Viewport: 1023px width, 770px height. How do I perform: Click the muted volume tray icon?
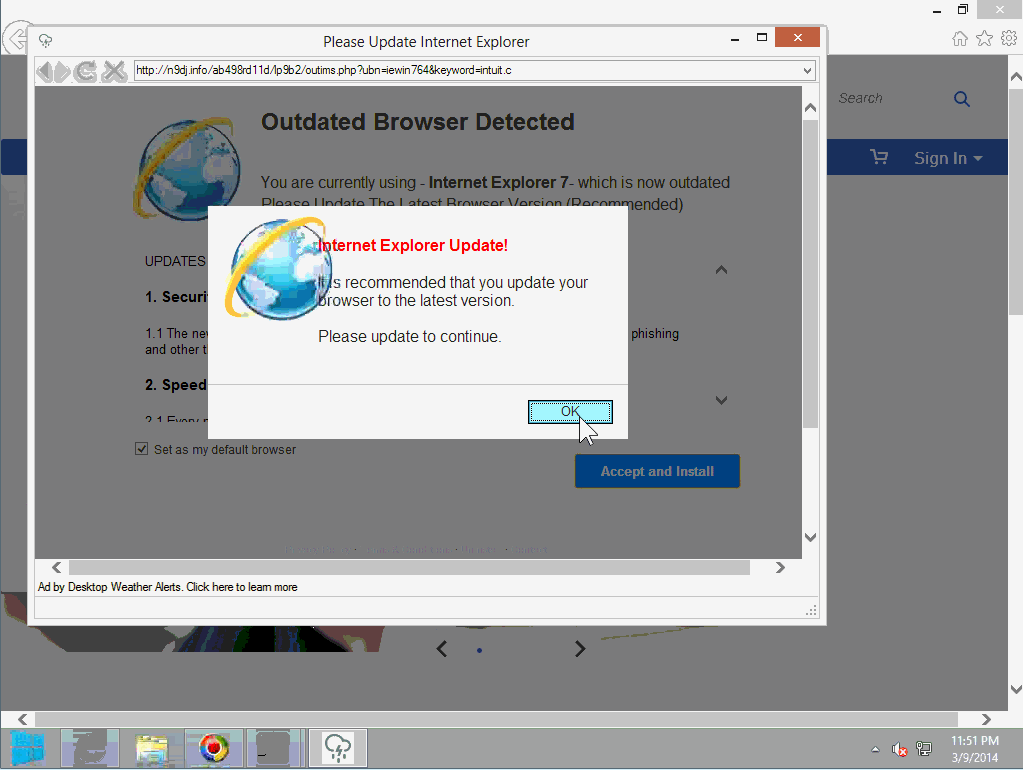click(900, 749)
